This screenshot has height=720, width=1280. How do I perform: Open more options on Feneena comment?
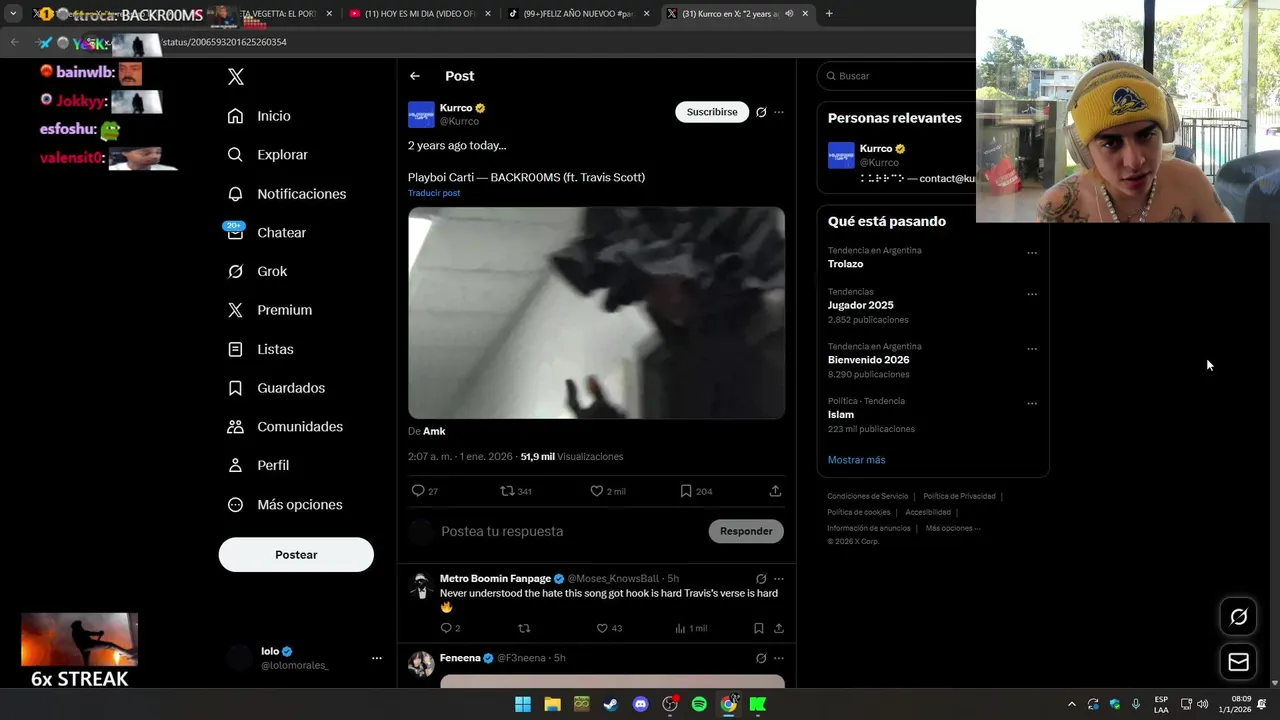click(x=779, y=658)
